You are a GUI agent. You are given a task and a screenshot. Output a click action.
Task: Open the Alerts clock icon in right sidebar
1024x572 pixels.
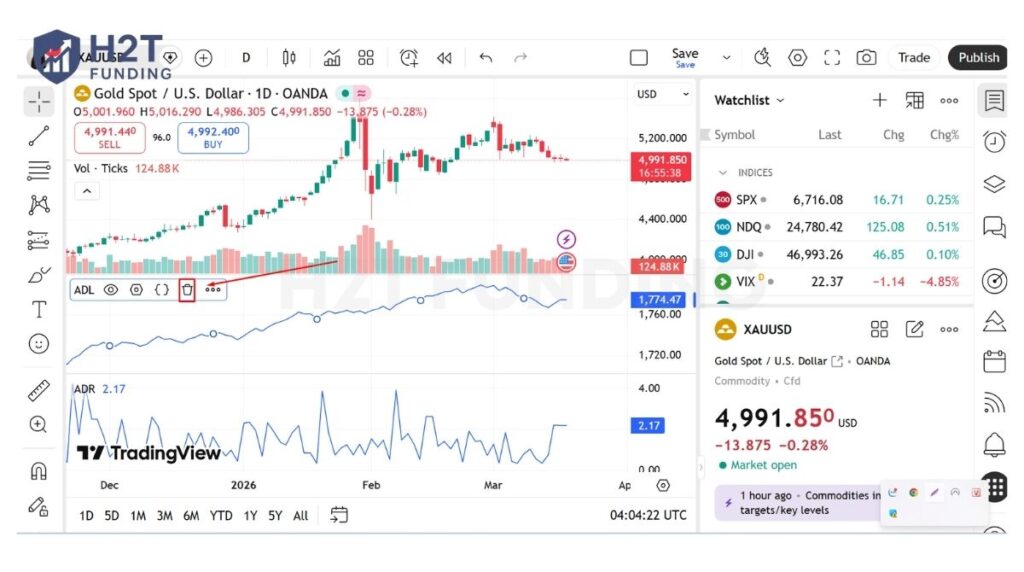coord(994,142)
